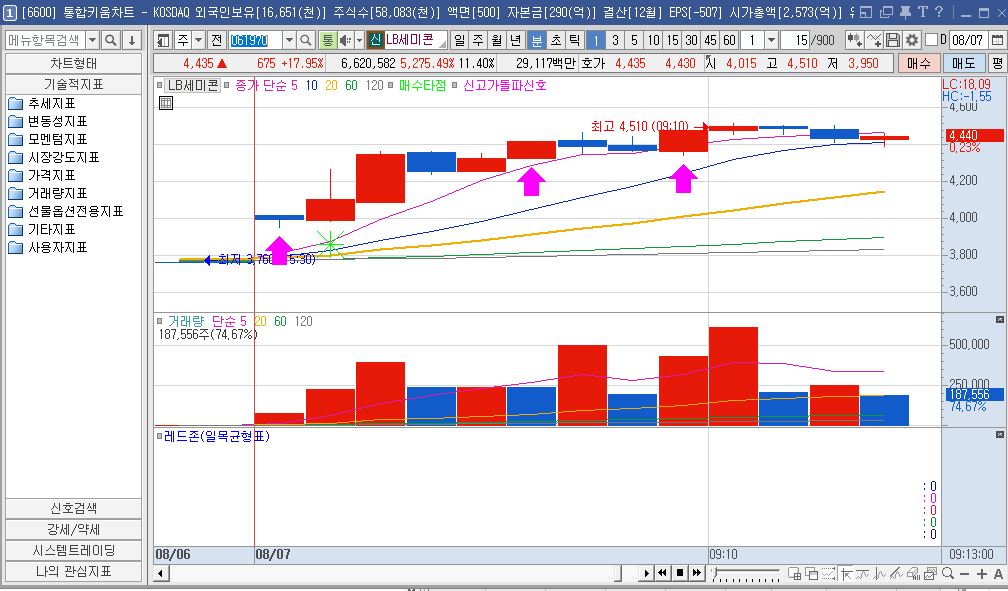
Task: Click the 매수 buy button
Action: click(918, 63)
